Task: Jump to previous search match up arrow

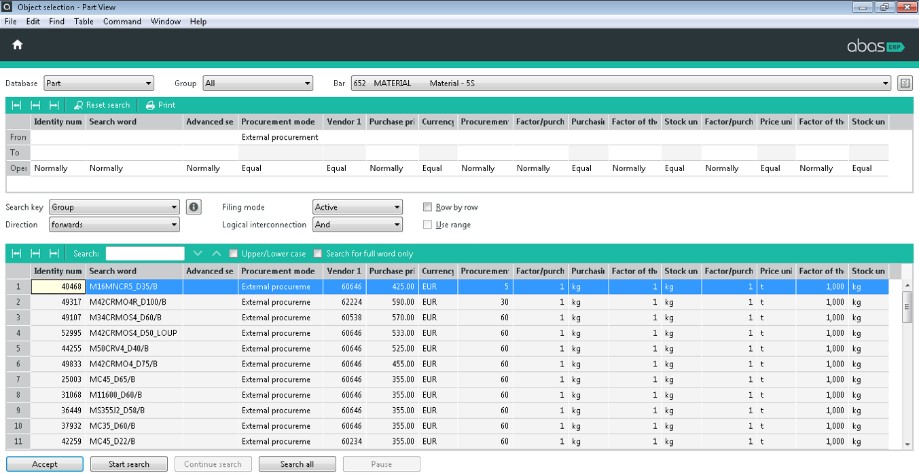Action: tap(216, 254)
